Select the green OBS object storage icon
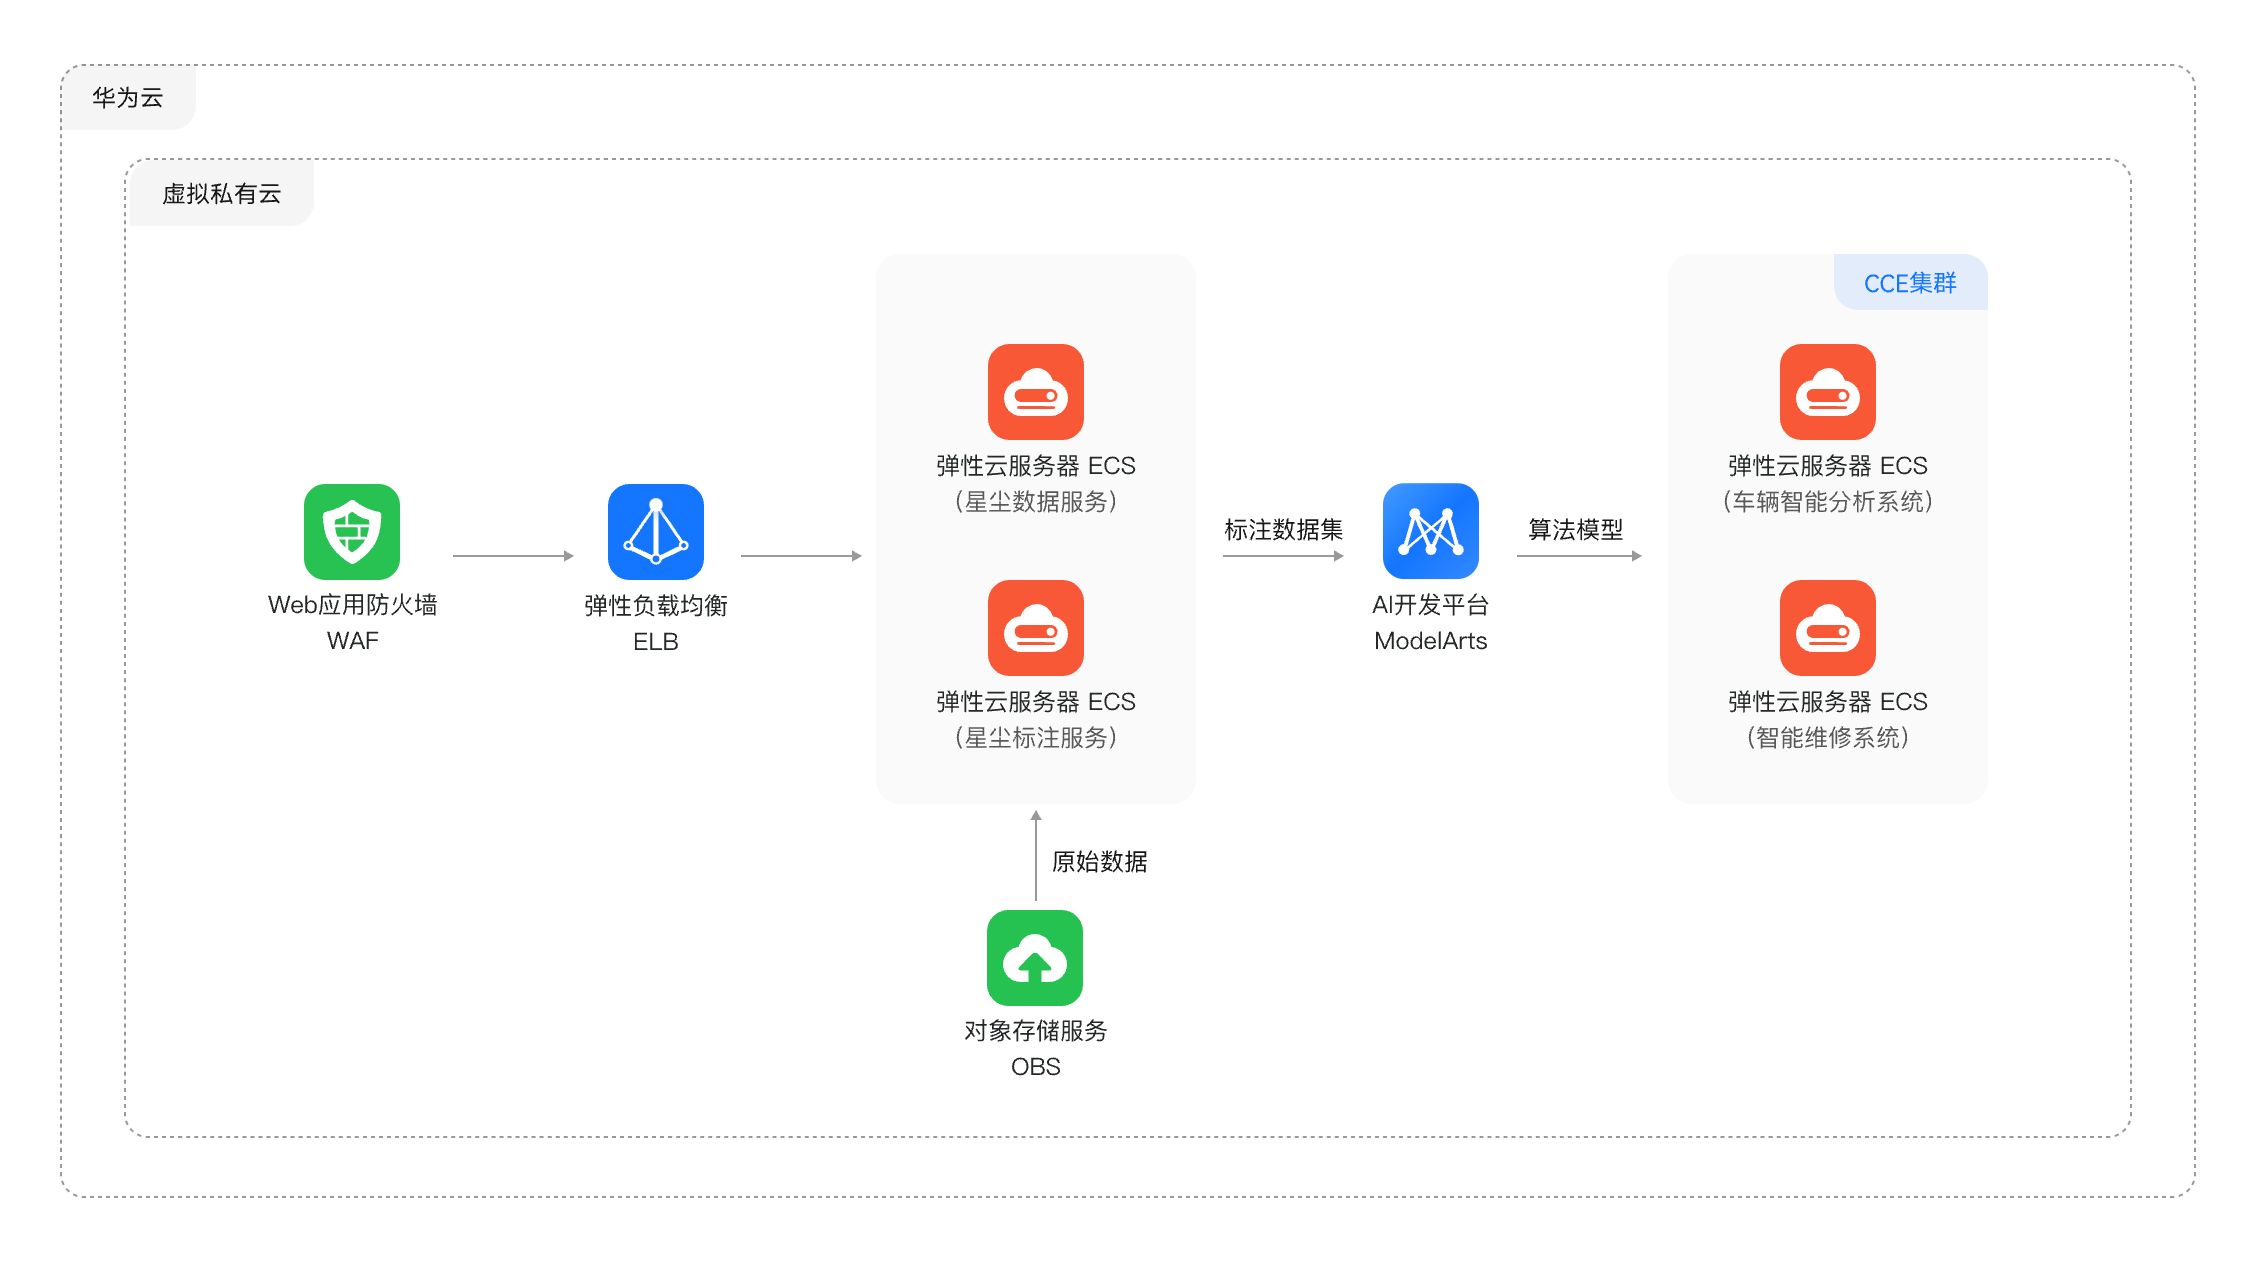Viewport: 2256px width, 1262px height. click(1035, 957)
